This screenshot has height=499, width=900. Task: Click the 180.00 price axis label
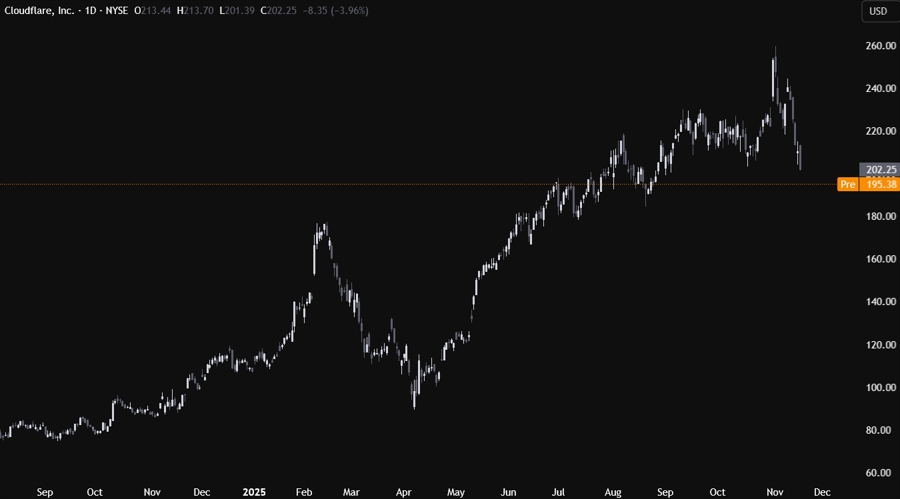[879, 216]
